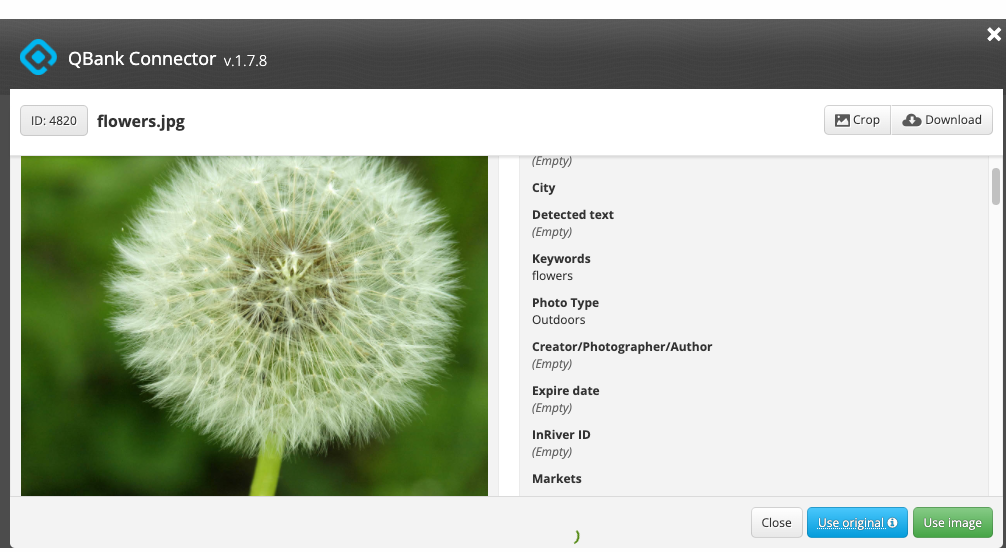Viewport: 1006px width, 552px height.
Task: Click the InRiver ID label
Action: coord(561,435)
